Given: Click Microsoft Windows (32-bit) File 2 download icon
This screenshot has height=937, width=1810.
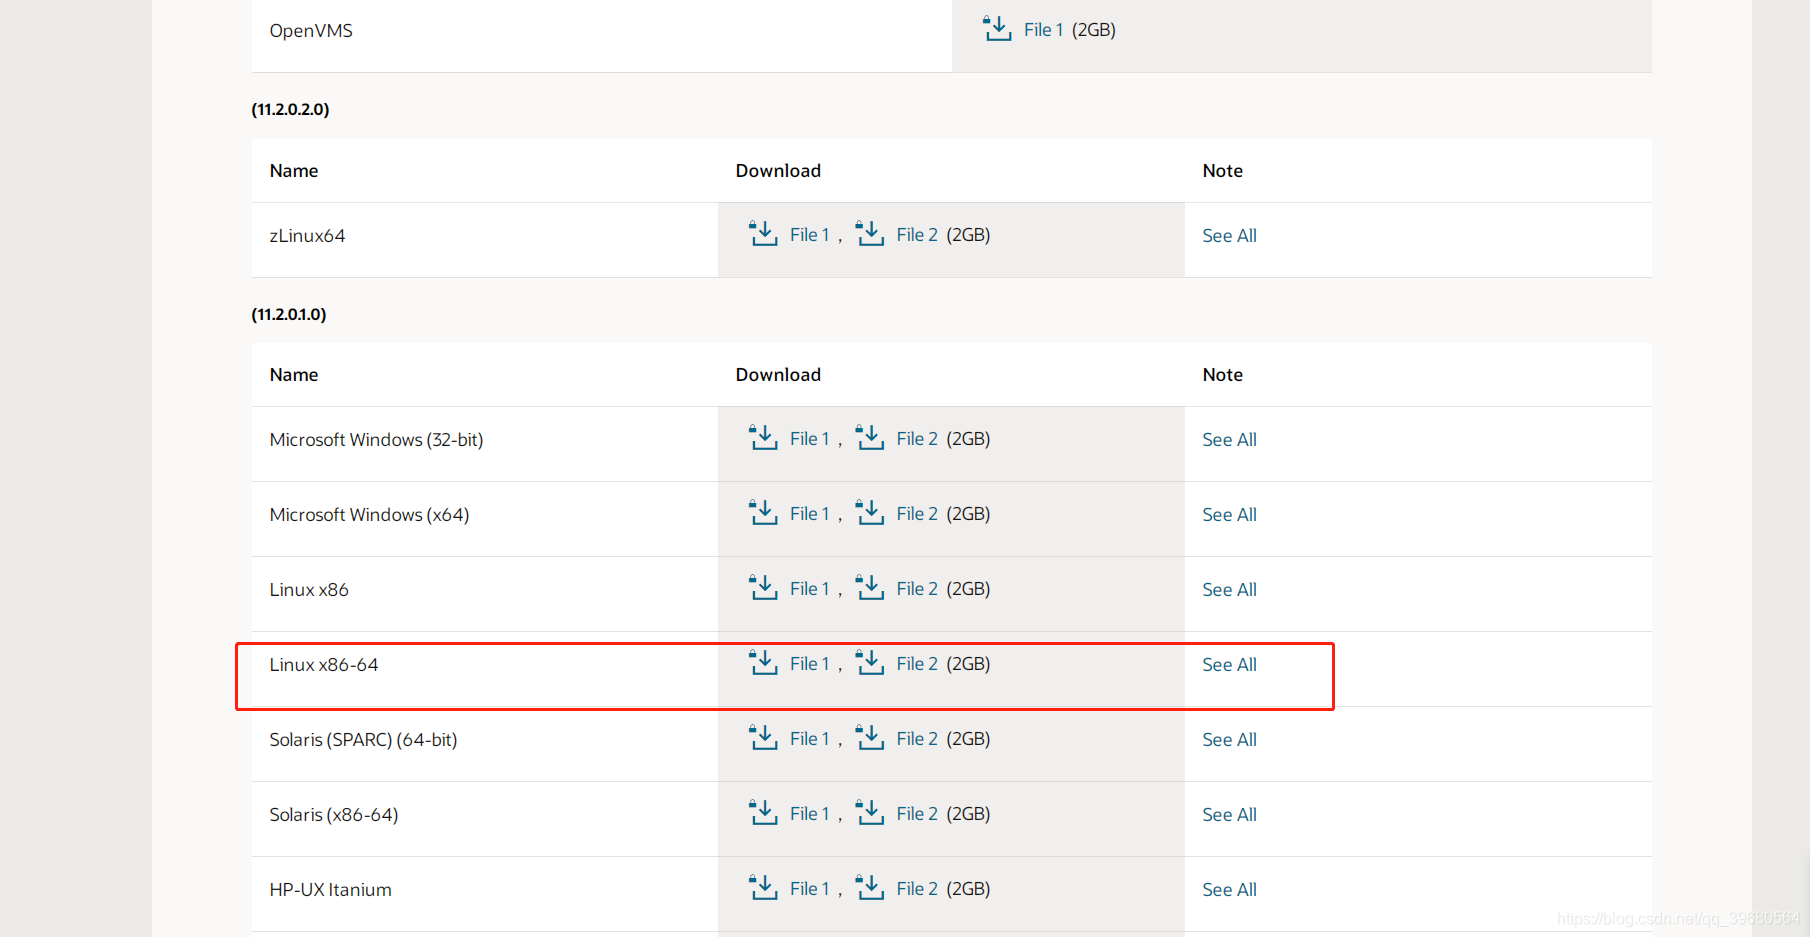Looking at the screenshot, I should pos(870,437).
